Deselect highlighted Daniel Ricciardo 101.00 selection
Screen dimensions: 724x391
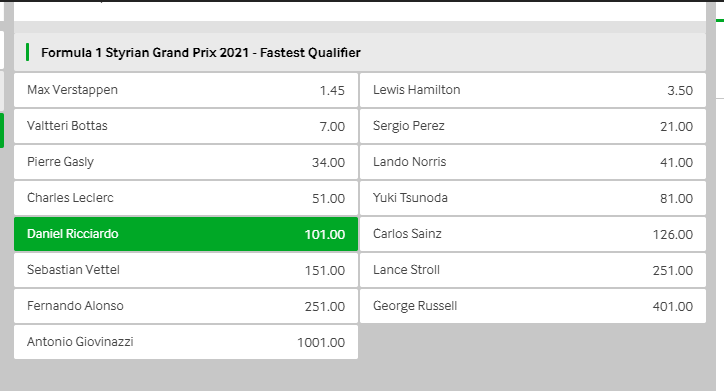coord(186,234)
